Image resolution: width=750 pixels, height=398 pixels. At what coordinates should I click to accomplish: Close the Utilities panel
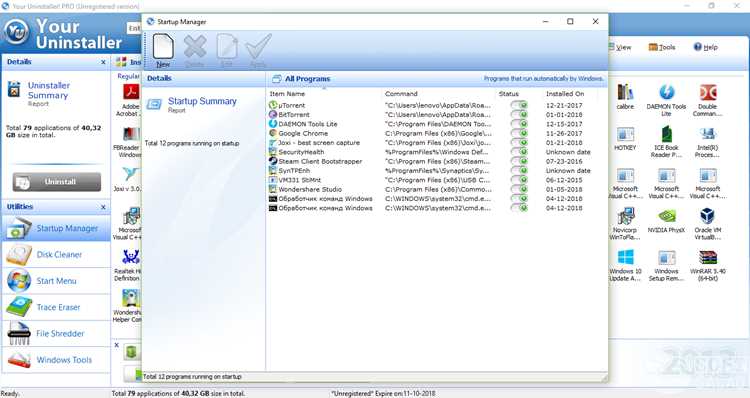[103, 207]
